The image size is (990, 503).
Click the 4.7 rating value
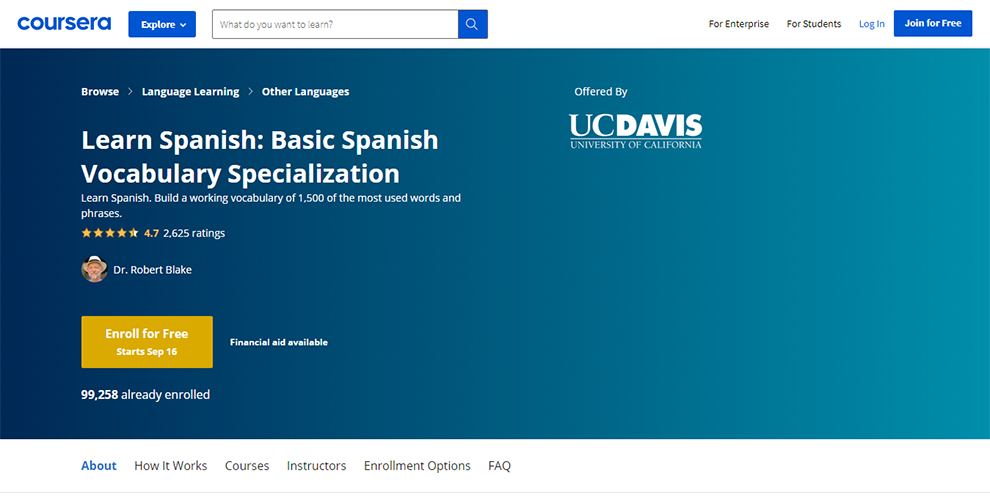pyautogui.click(x=152, y=233)
